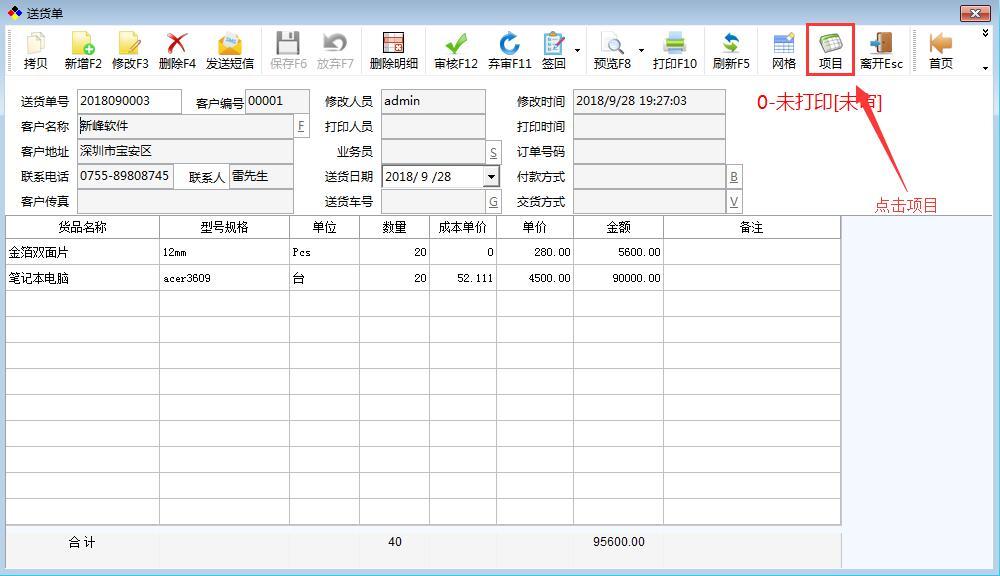Create a new record with 新增F2
This screenshot has width=1000, height=576.
83,50
